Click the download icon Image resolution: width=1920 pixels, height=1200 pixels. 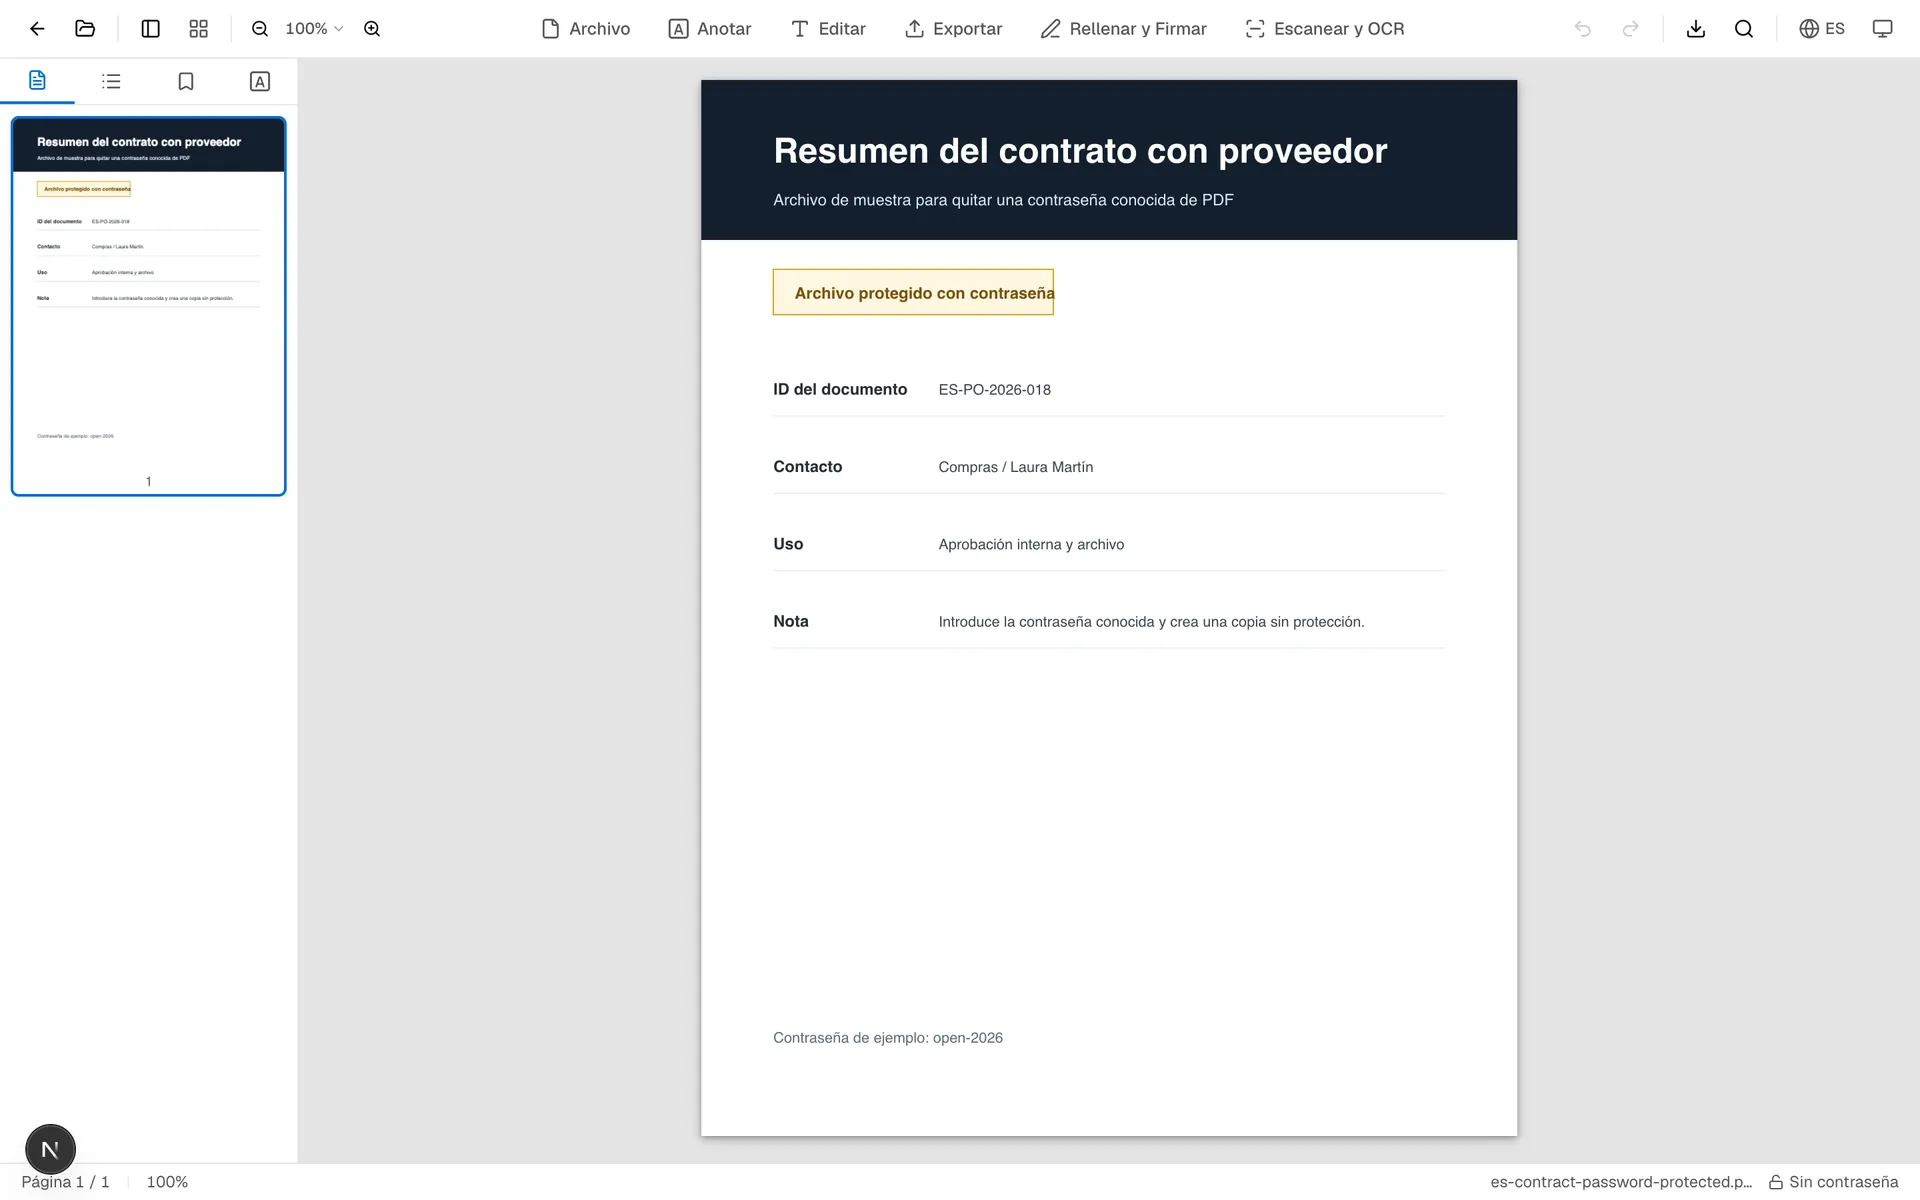1696,29
